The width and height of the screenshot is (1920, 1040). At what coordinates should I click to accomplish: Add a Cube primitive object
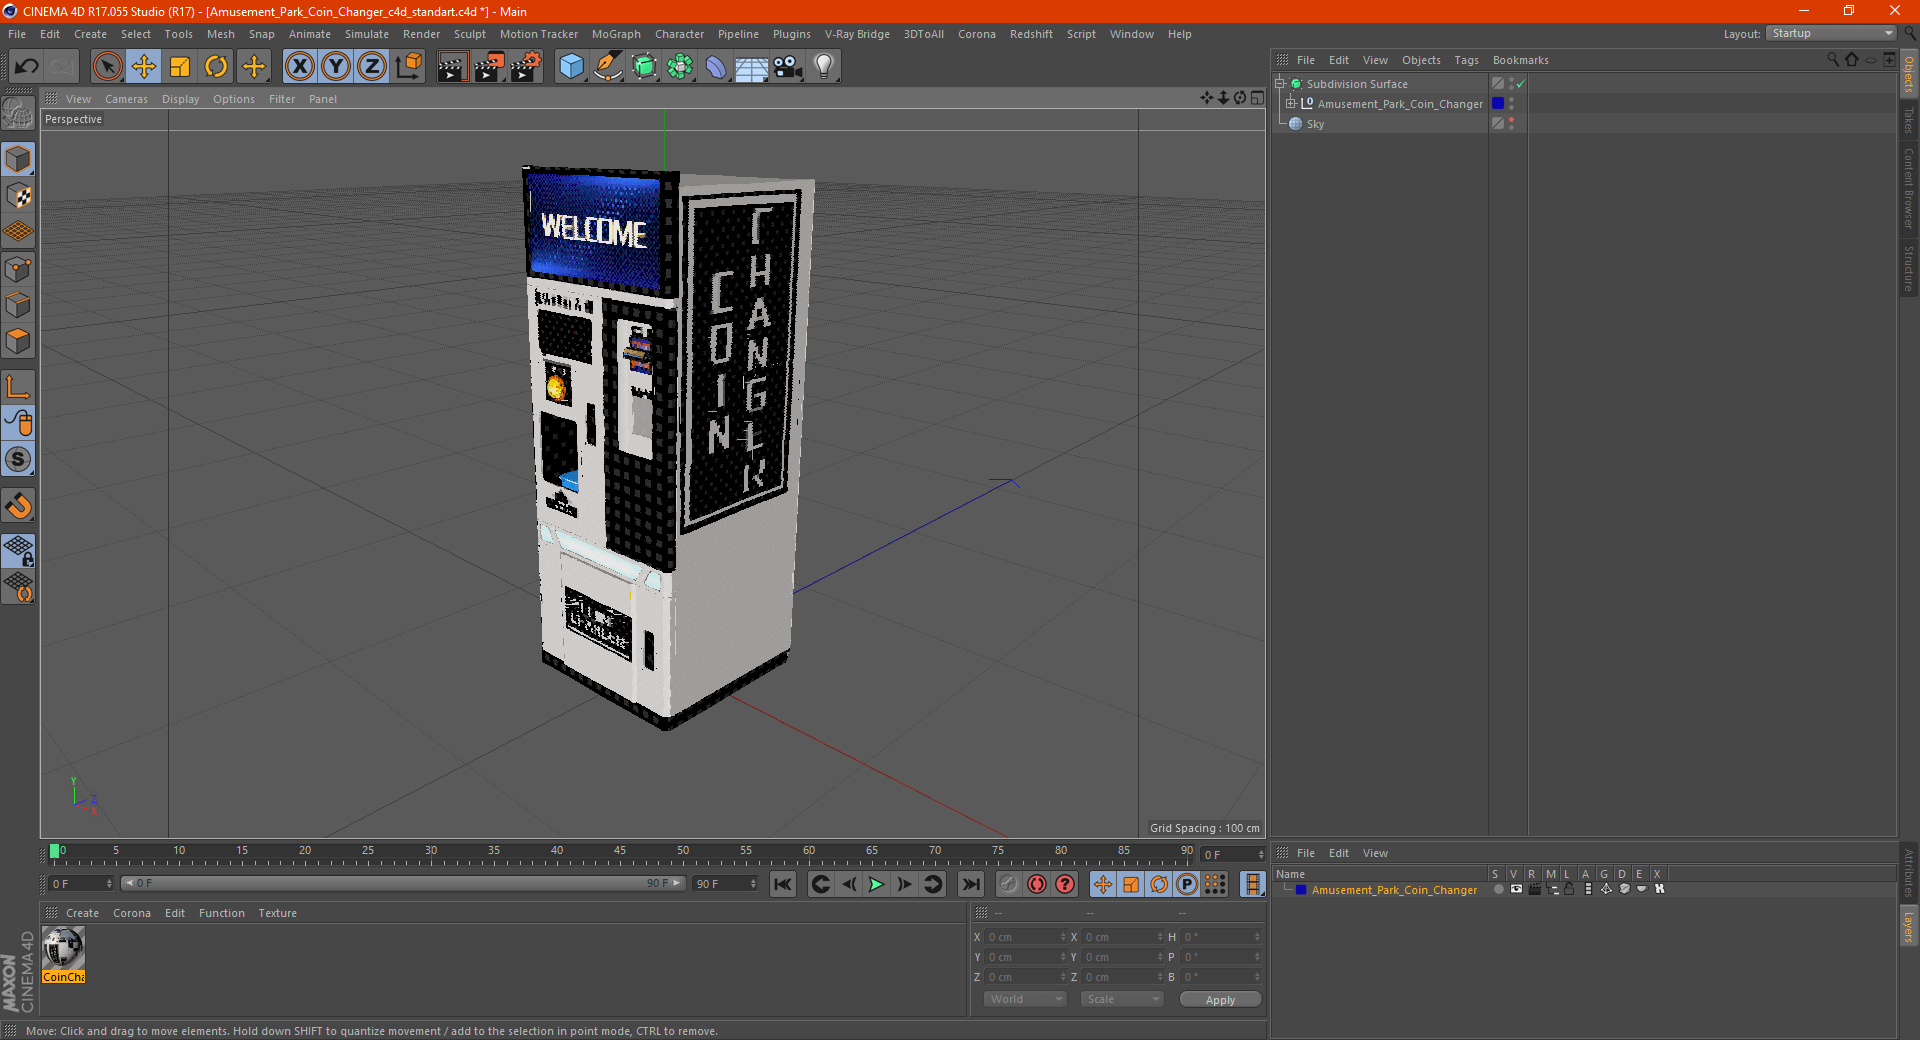click(x=571, y=67)
